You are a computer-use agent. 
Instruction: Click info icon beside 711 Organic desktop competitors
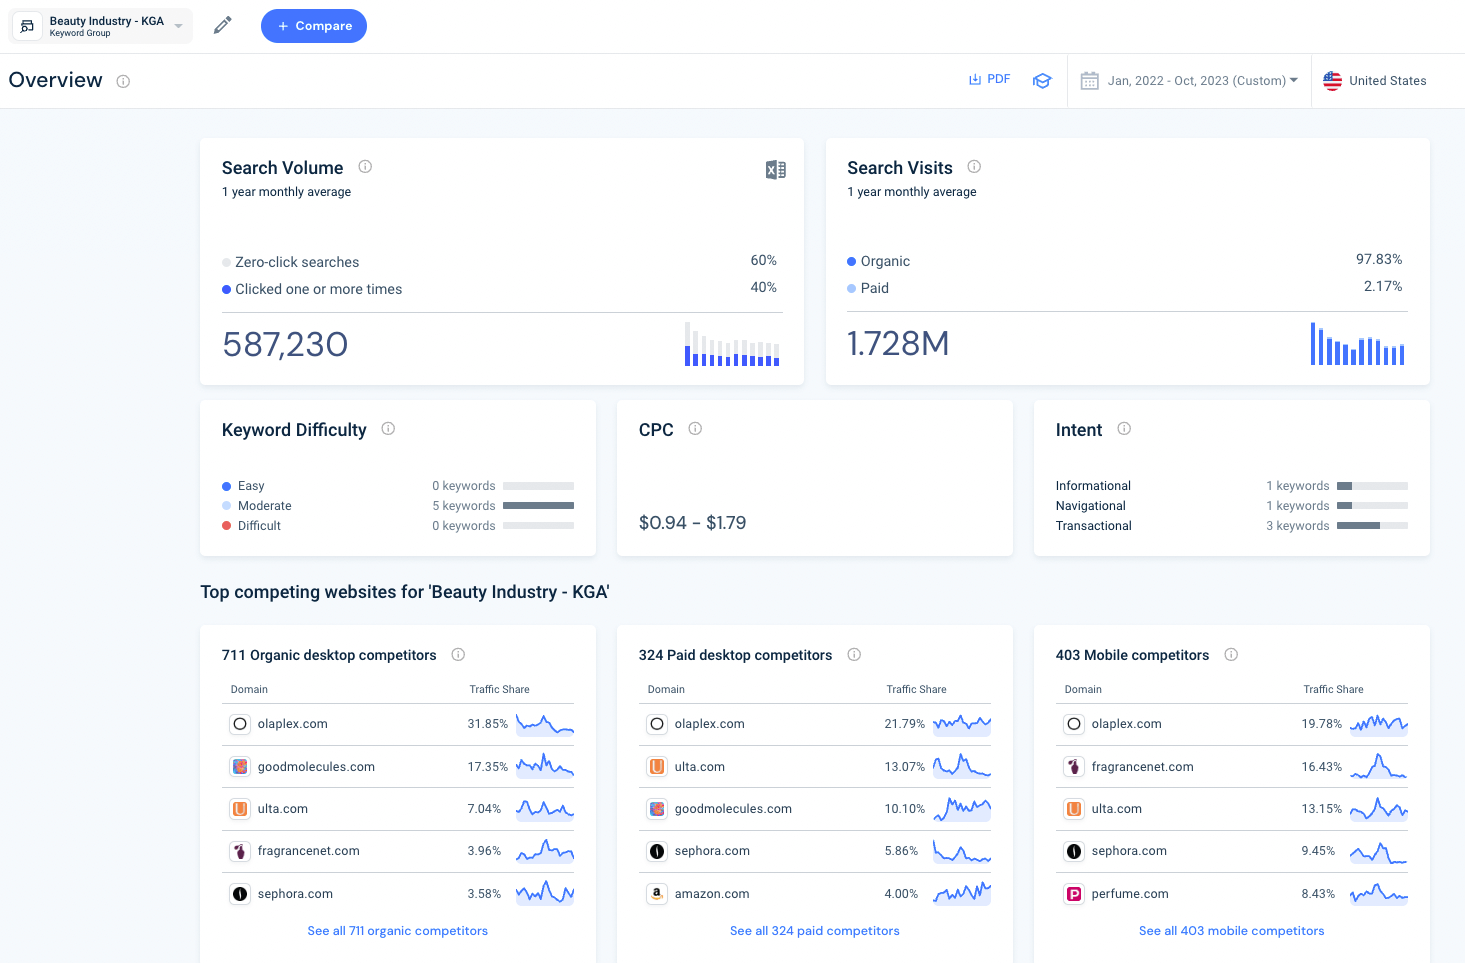click(x=458, y=655)
